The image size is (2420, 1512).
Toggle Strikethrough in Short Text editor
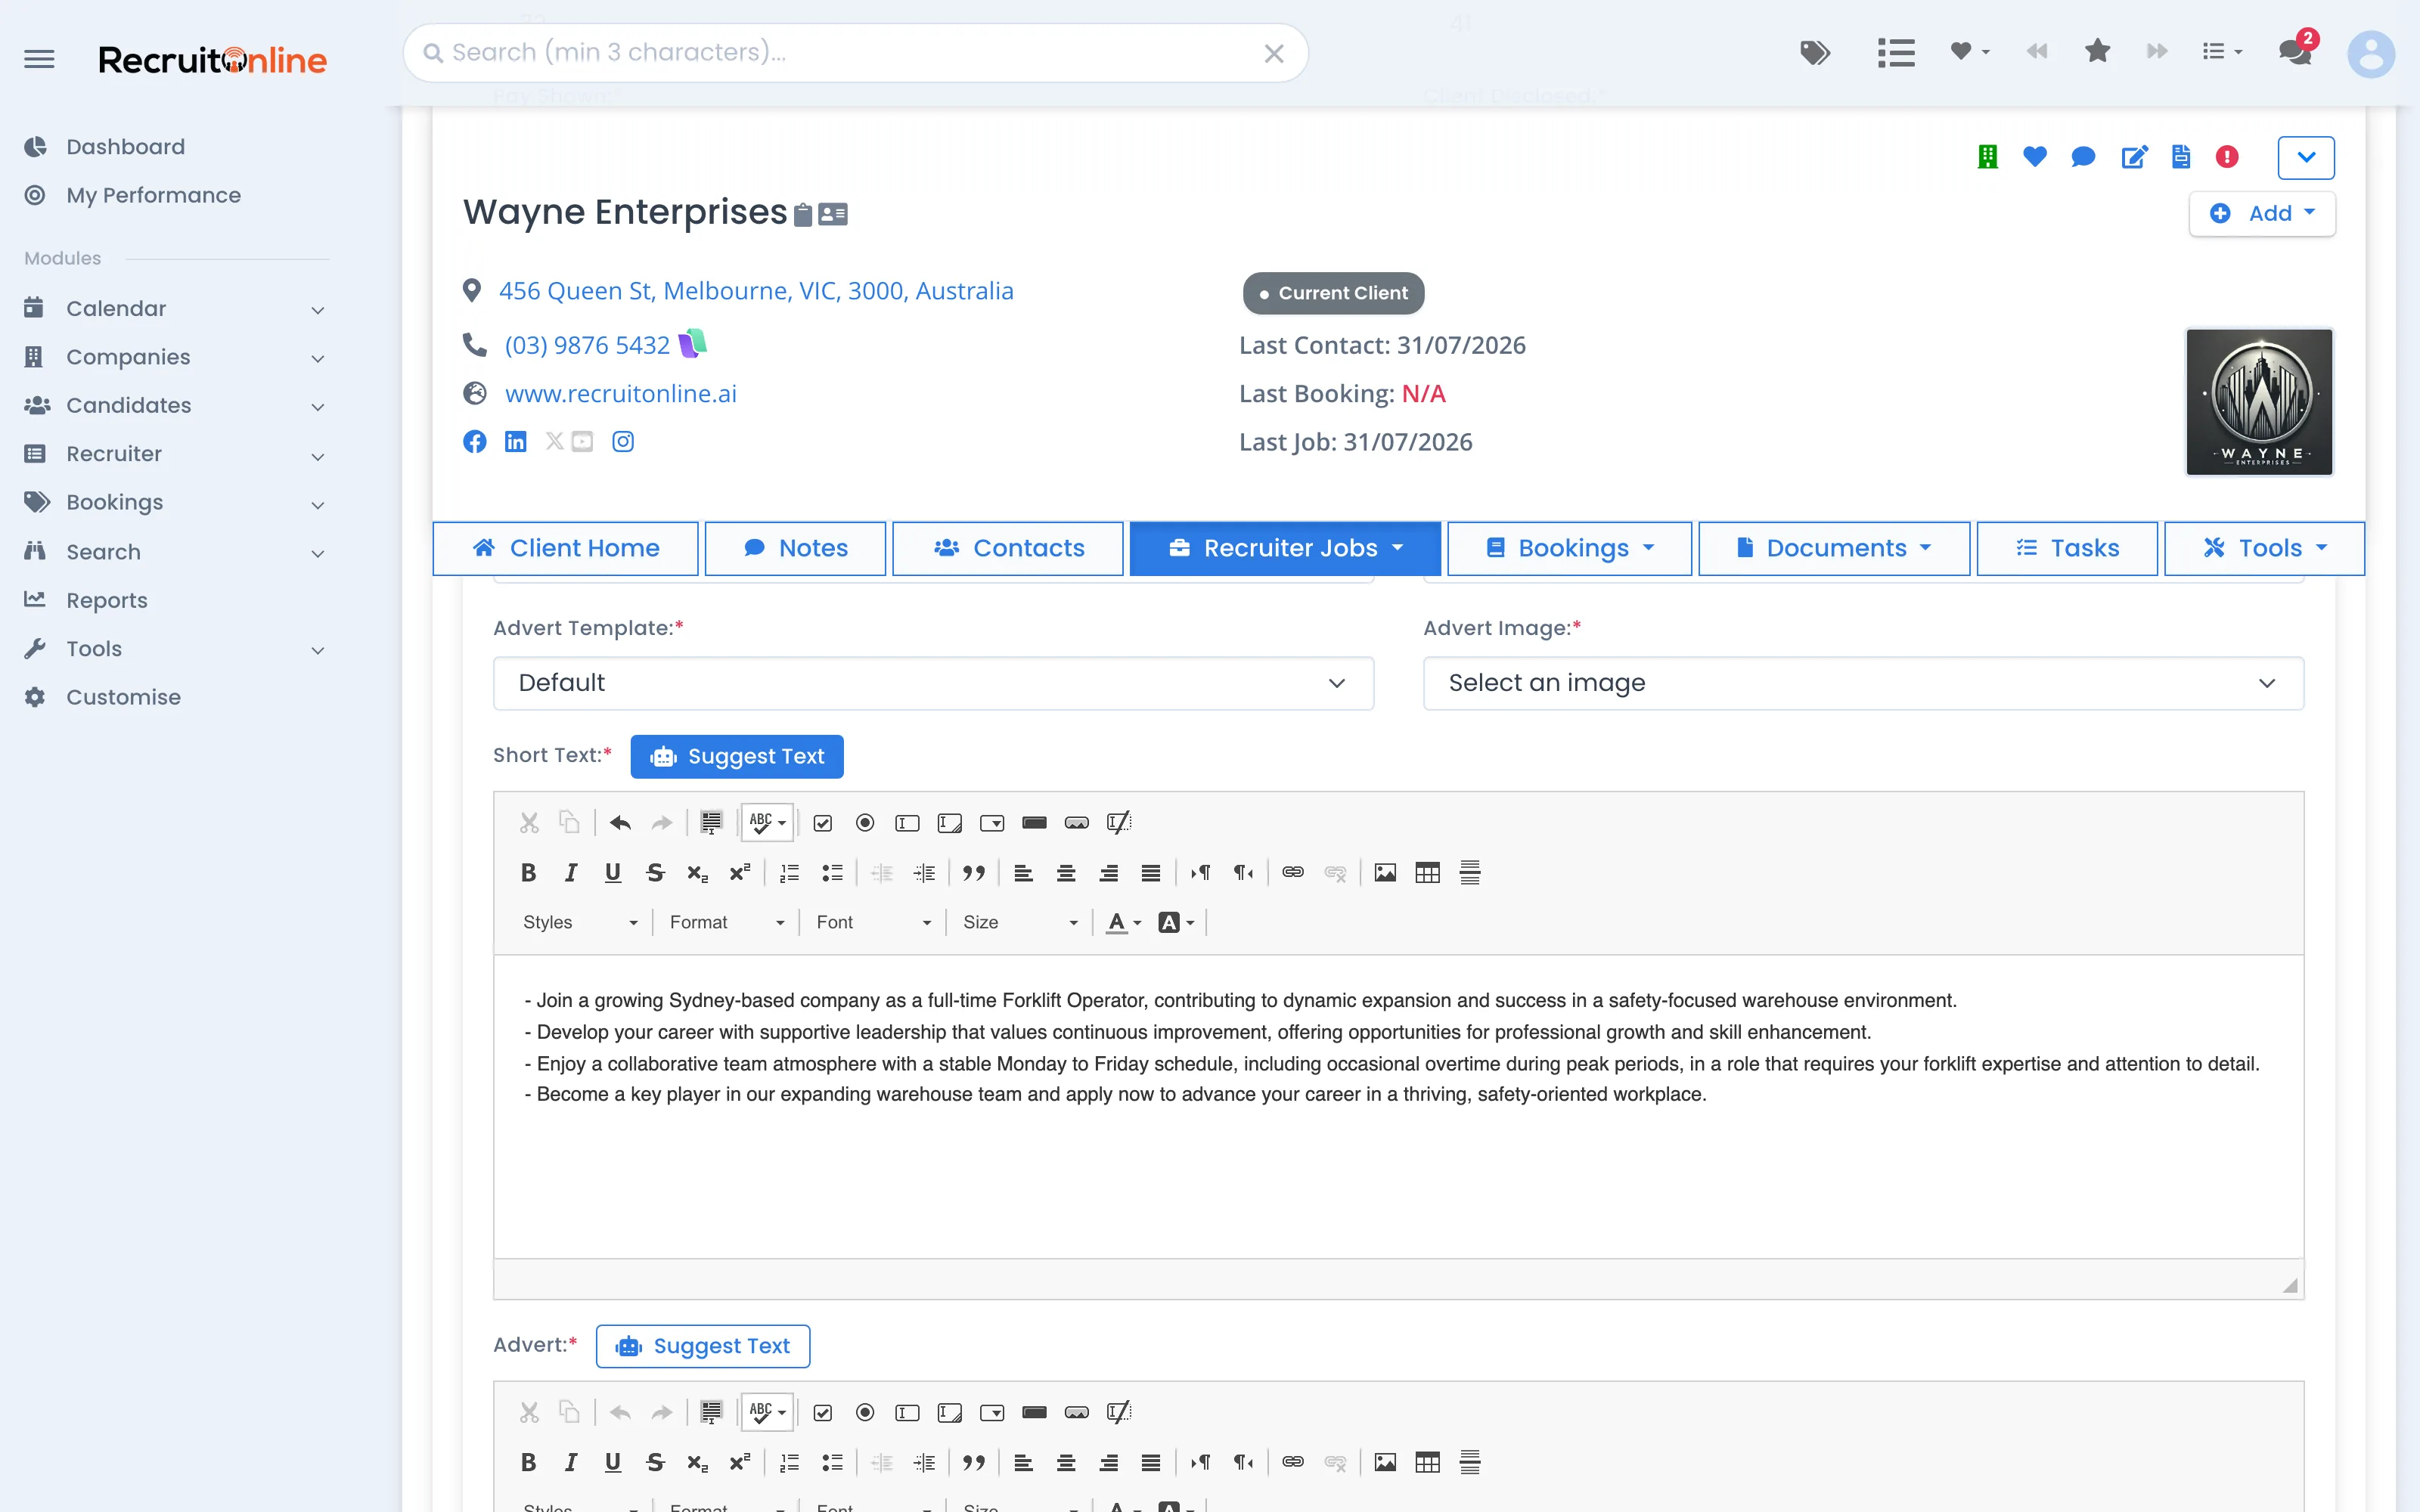pos(655,873)
